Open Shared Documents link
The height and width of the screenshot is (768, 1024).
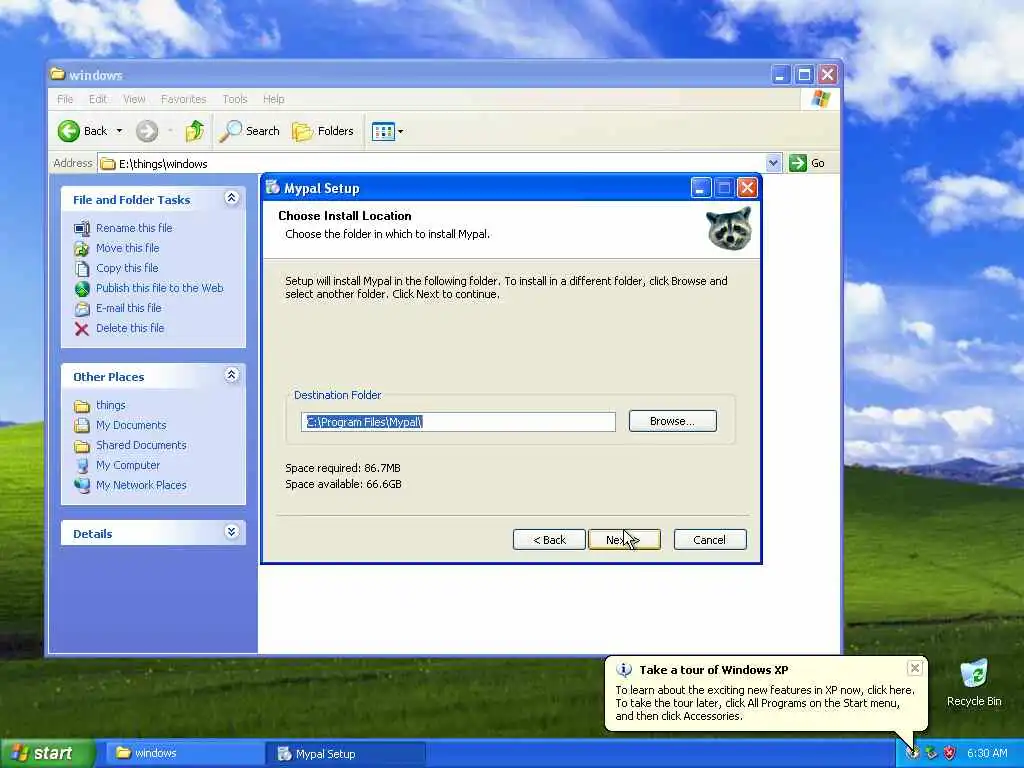[x=141, y=445]
